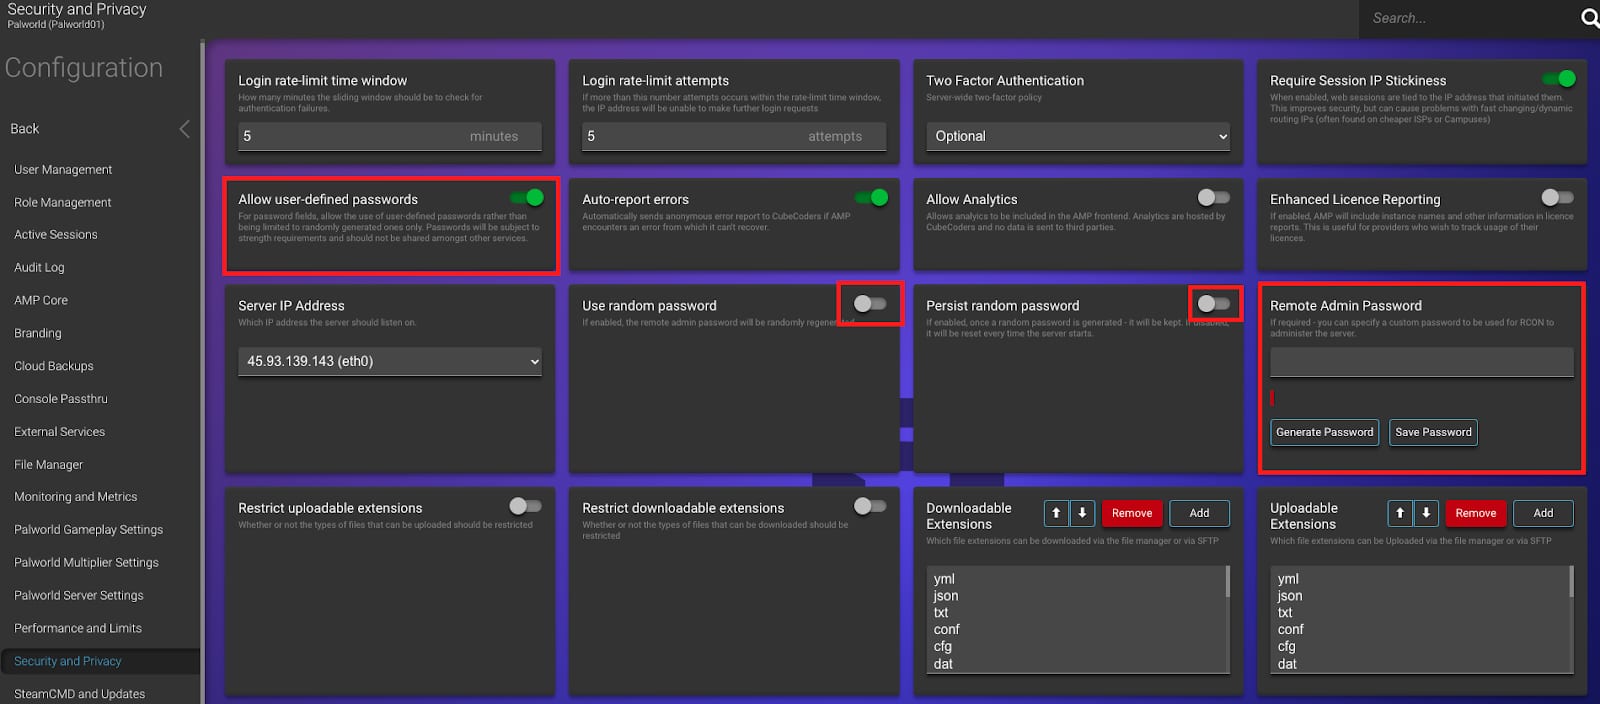This screenshot has width=1600, height=704.
Task: Go to Palworld Gameplay Settings
Action: (88, 530)
